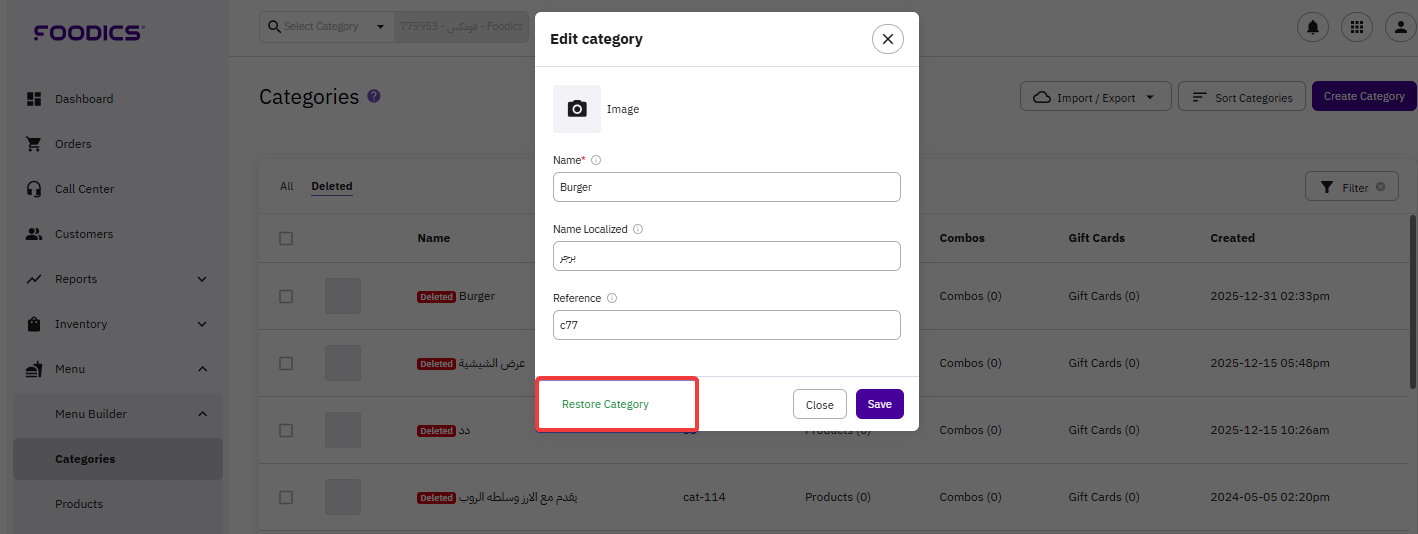
Task: Click the help icon beside Categories heading
Action: tap(374, 96)
